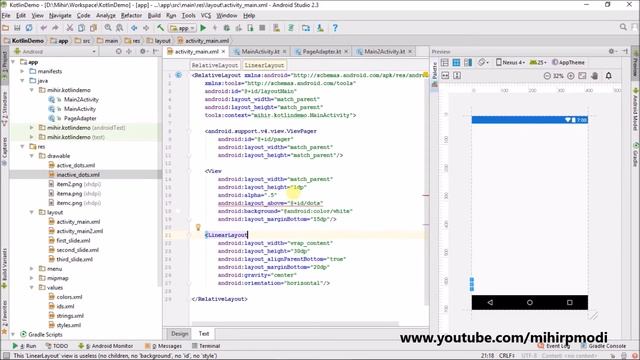Open the app run configuration dropdown

tap(182, 28)
